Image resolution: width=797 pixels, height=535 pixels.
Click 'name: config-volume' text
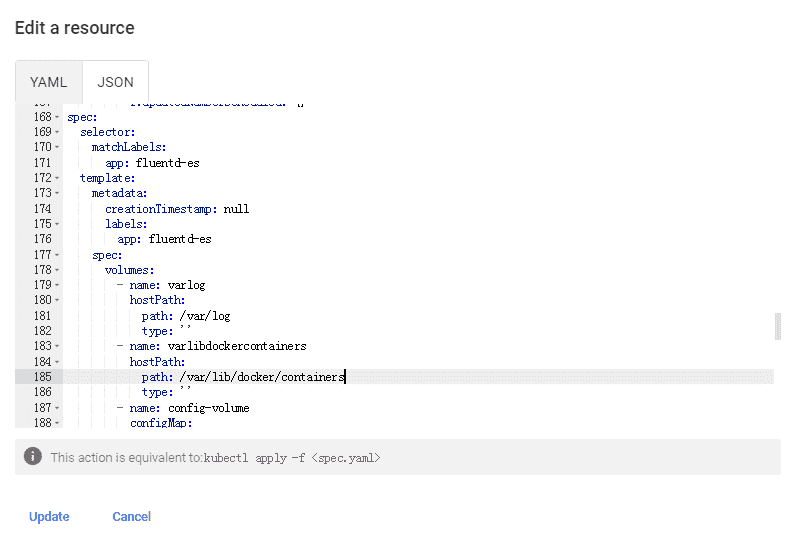pyautogui.click(x=190, y=408)
